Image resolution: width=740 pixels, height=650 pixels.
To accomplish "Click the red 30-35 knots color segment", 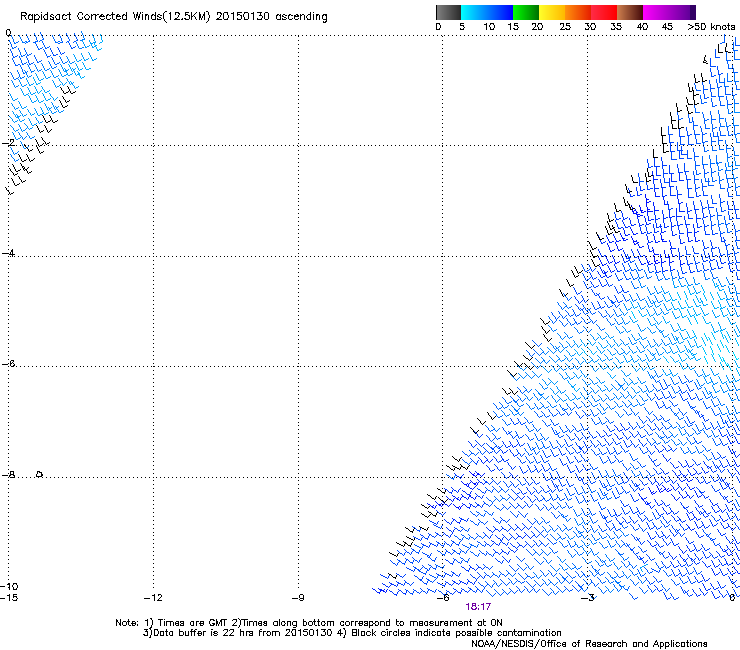I will click(604, 12).
